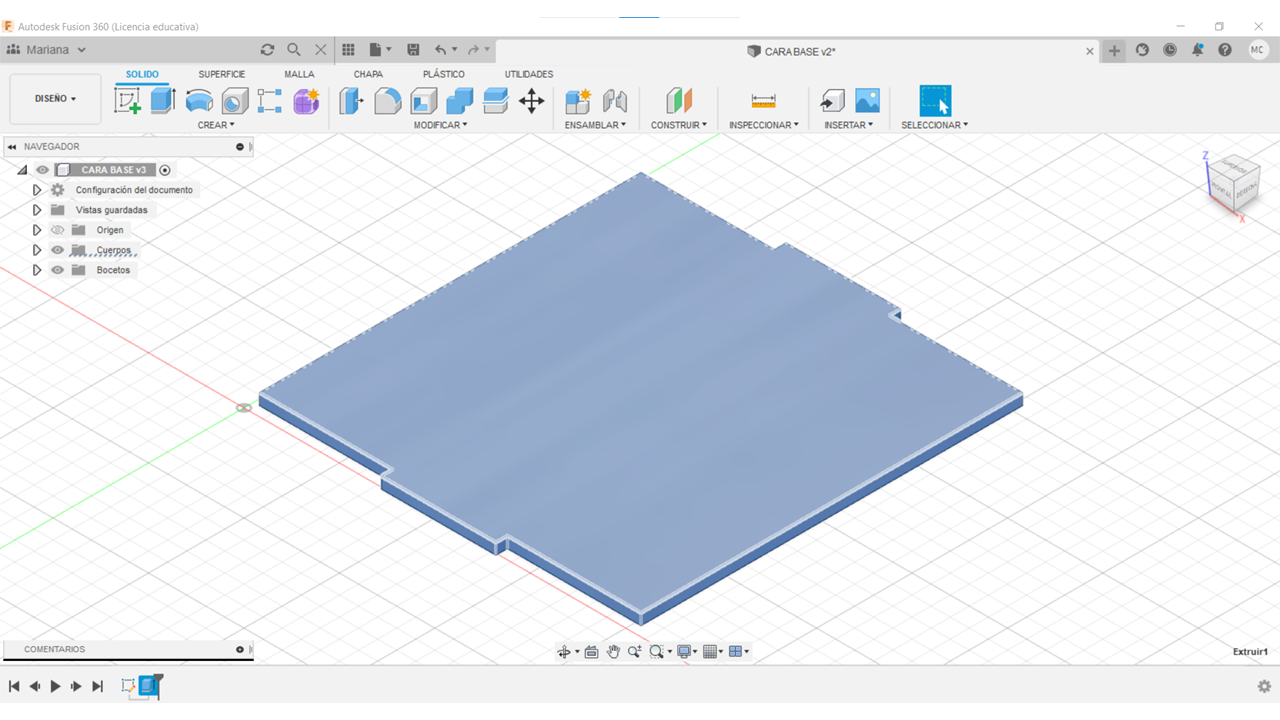Open the Mariana team menu
This screenshot has height=720, width=1280.
(x=46, y=50)
